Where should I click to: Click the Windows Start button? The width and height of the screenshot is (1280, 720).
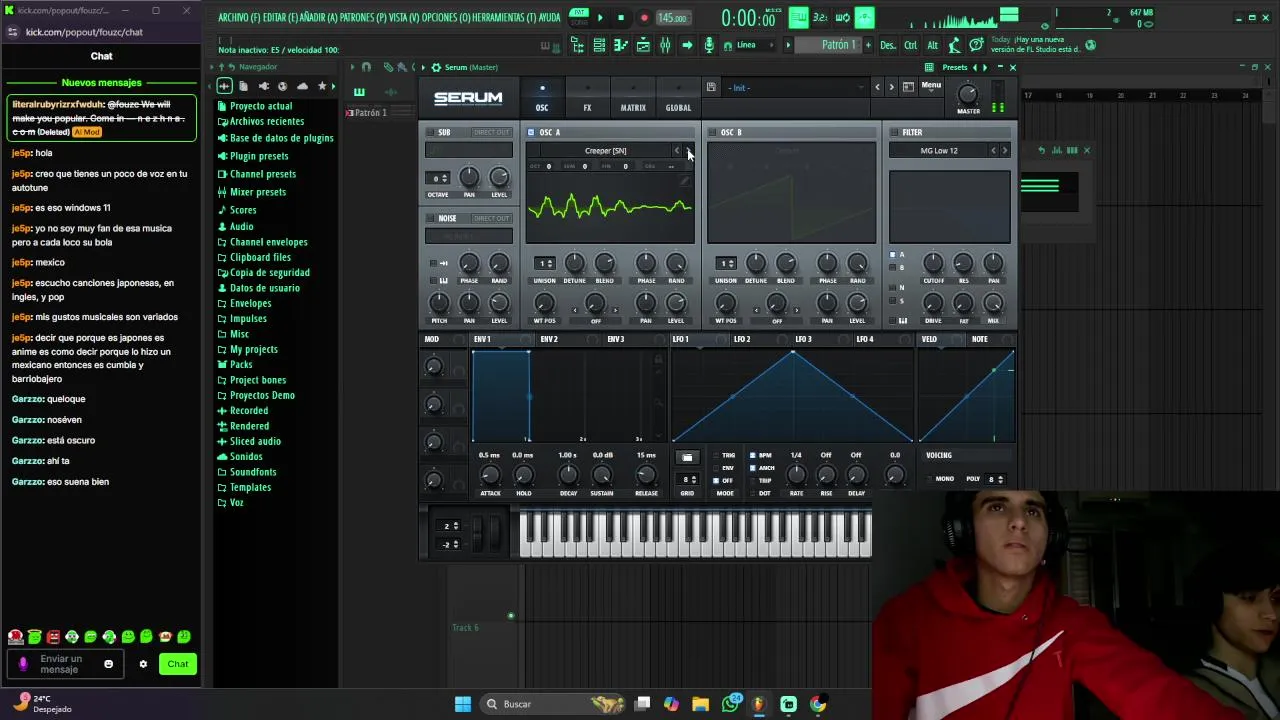pos(463,704)
